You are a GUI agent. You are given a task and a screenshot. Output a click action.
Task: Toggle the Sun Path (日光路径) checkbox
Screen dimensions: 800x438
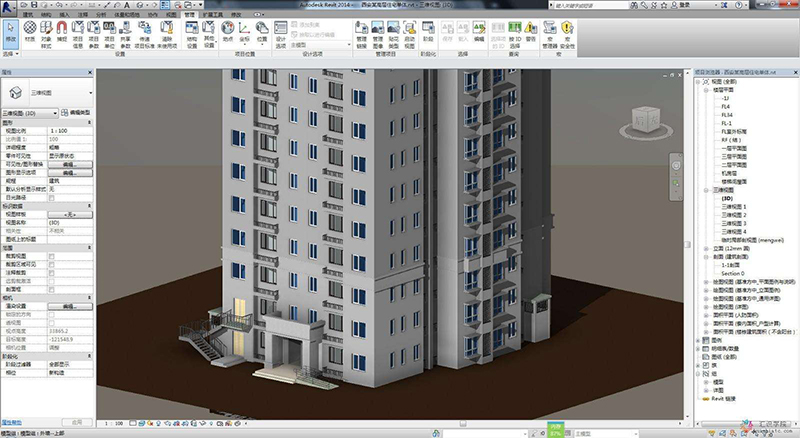52,198
